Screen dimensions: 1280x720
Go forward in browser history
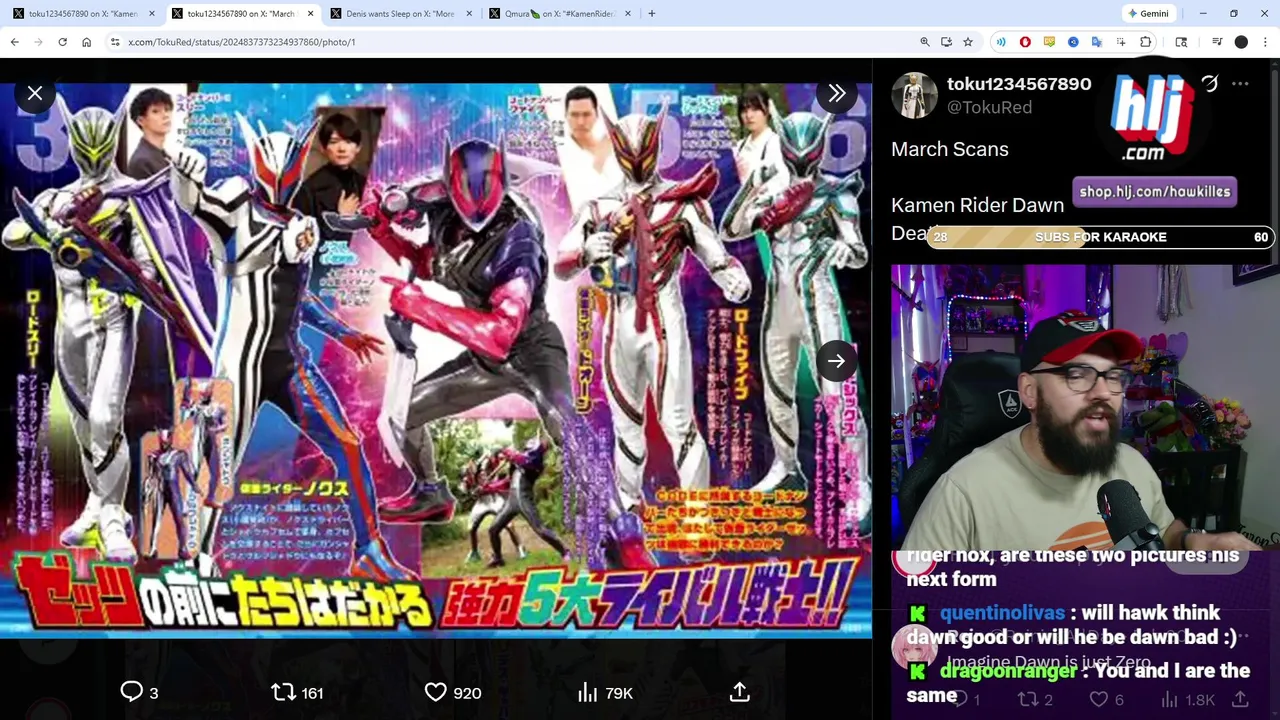tap(39, 42)
